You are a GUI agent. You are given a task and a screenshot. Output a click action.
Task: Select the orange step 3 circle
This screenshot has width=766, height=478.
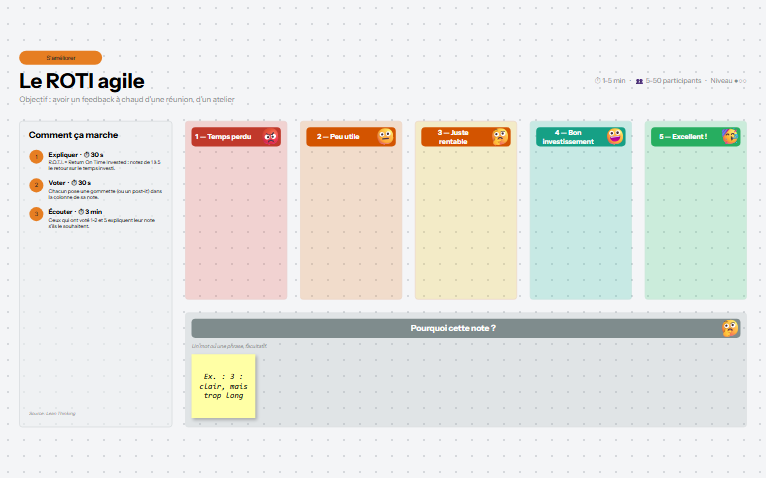[36, 214]
